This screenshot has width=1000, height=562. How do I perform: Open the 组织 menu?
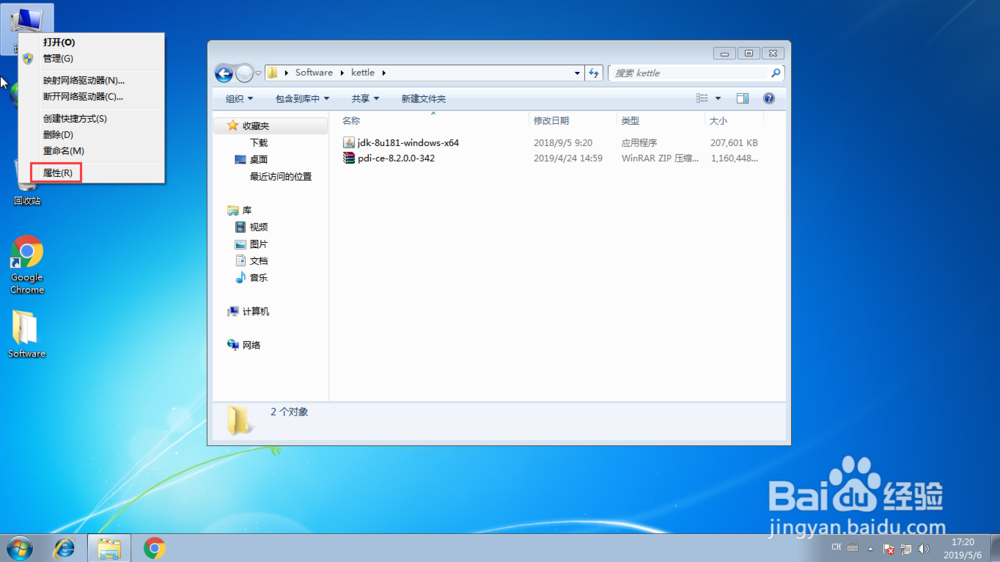[x=239, y=98]
